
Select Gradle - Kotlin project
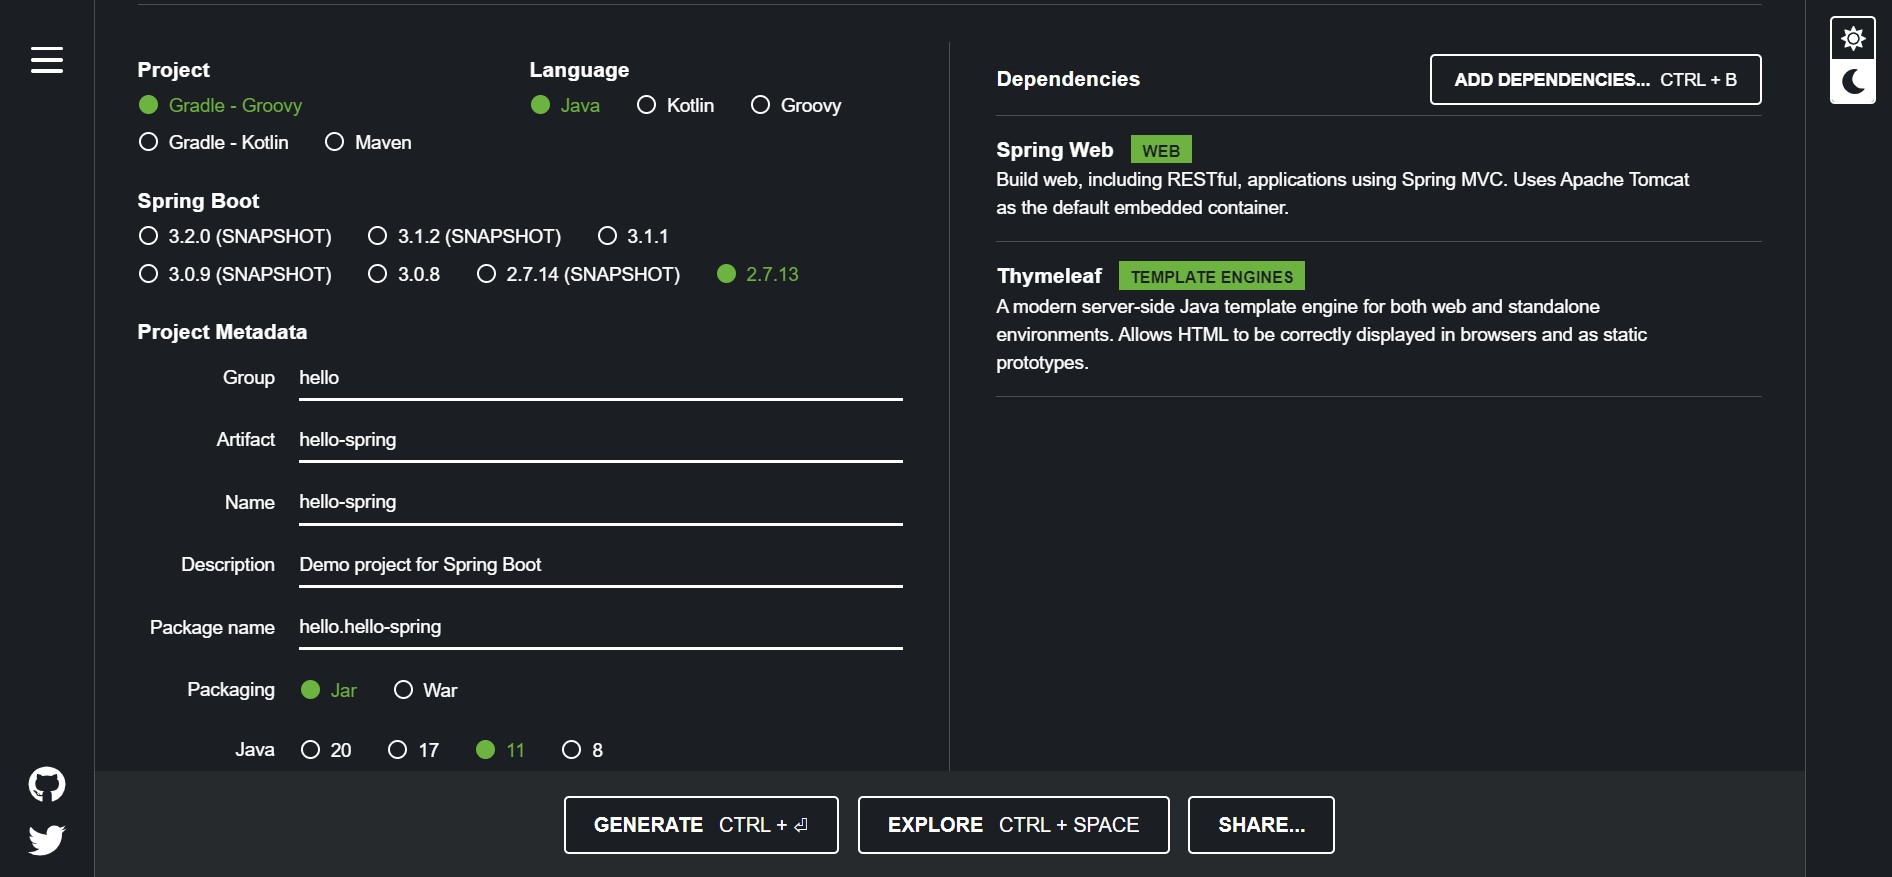[x=214, y=142]
